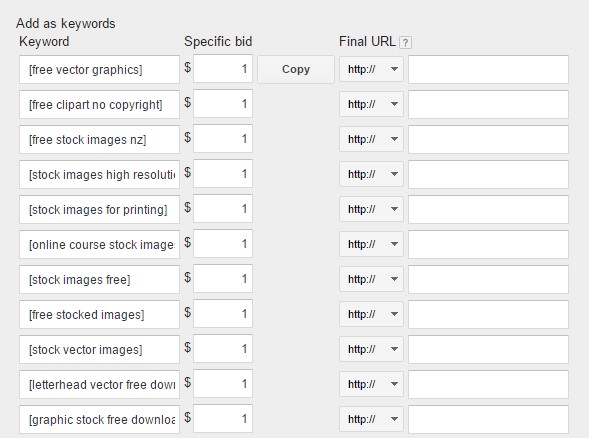Click Final URL field for online course stock images

click(488, 244)
